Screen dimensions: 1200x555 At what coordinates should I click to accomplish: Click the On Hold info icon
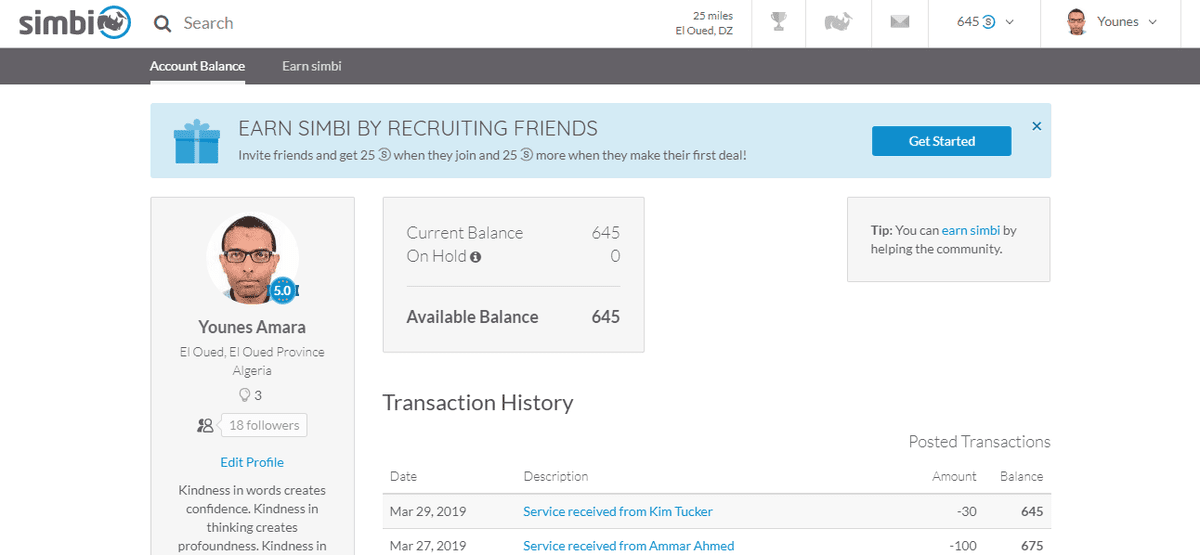476,257
